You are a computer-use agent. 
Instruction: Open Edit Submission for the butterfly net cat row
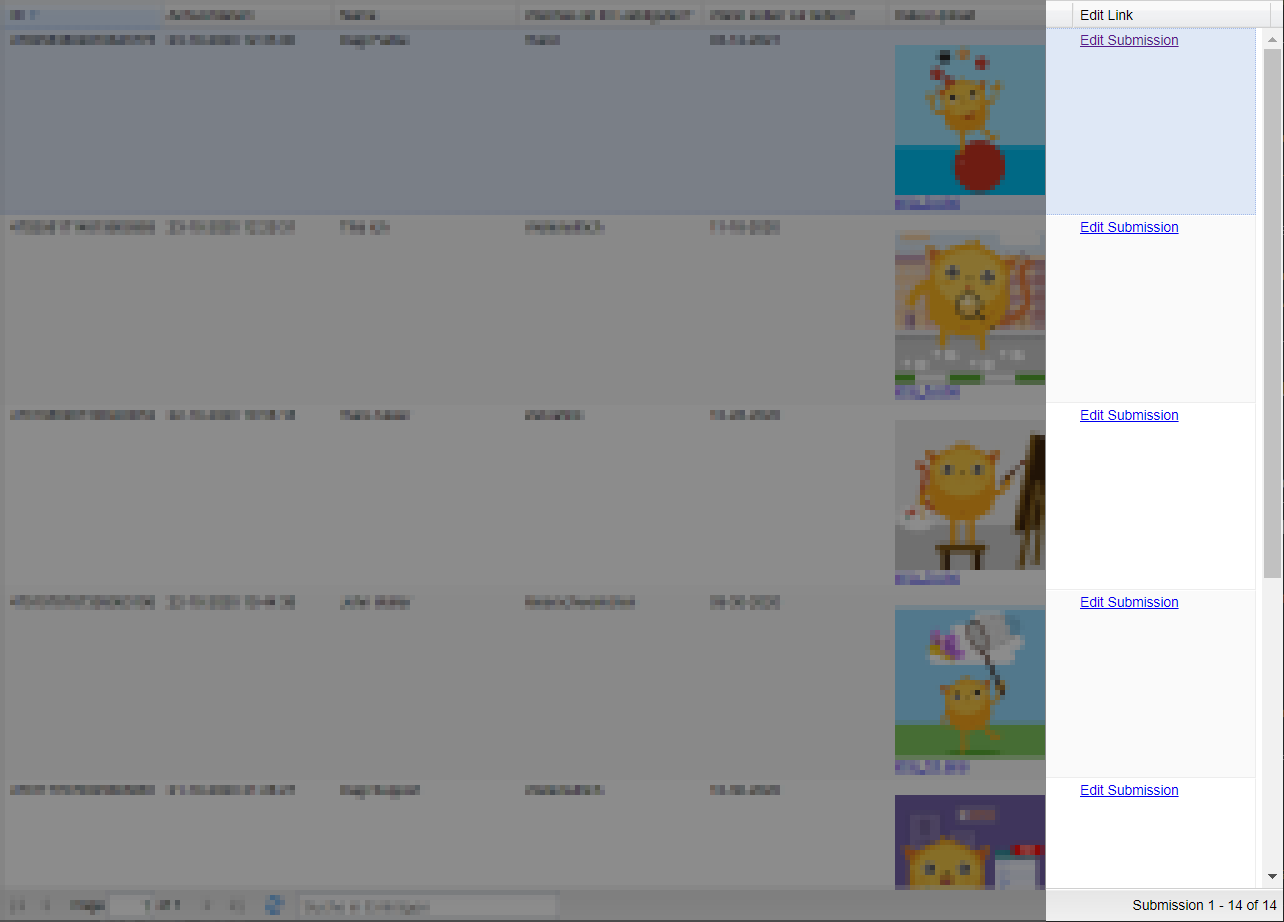1129,603
